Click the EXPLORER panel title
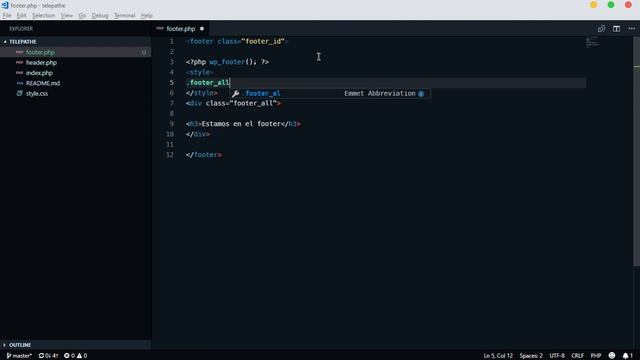This screenshot has height=360, width=640. pyautogui.click(x=21, y=29)
